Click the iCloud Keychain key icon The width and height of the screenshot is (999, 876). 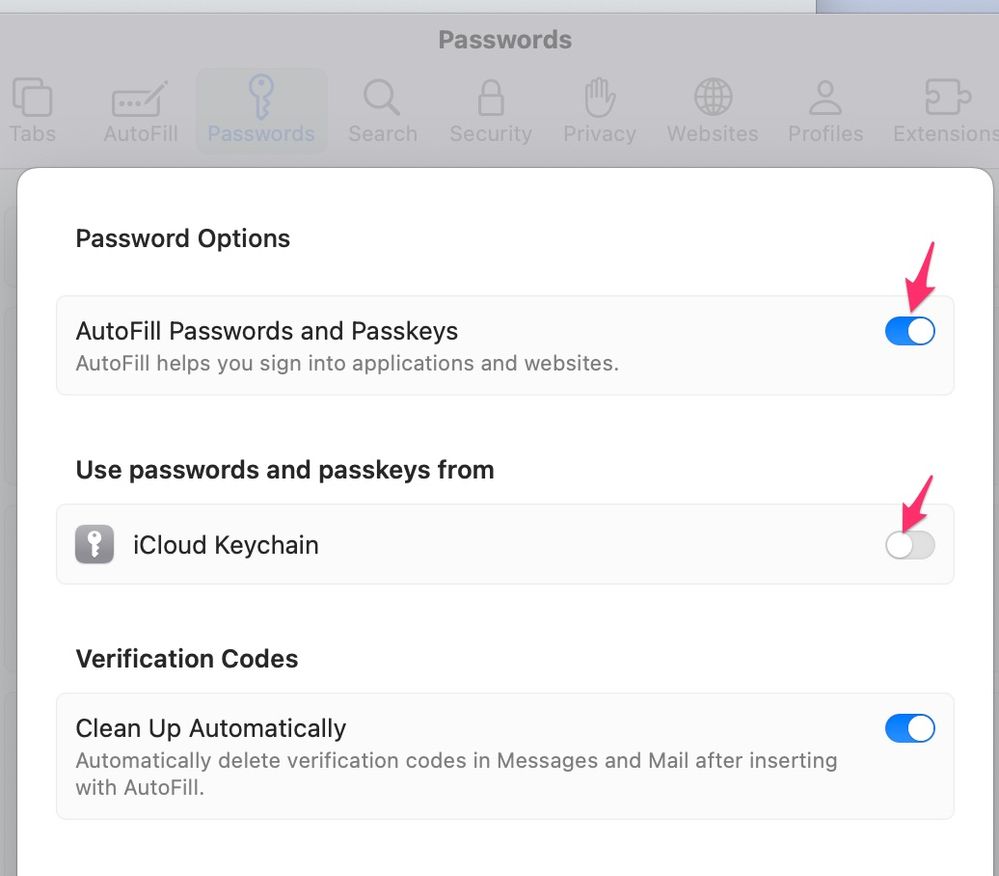pos(95,545)
